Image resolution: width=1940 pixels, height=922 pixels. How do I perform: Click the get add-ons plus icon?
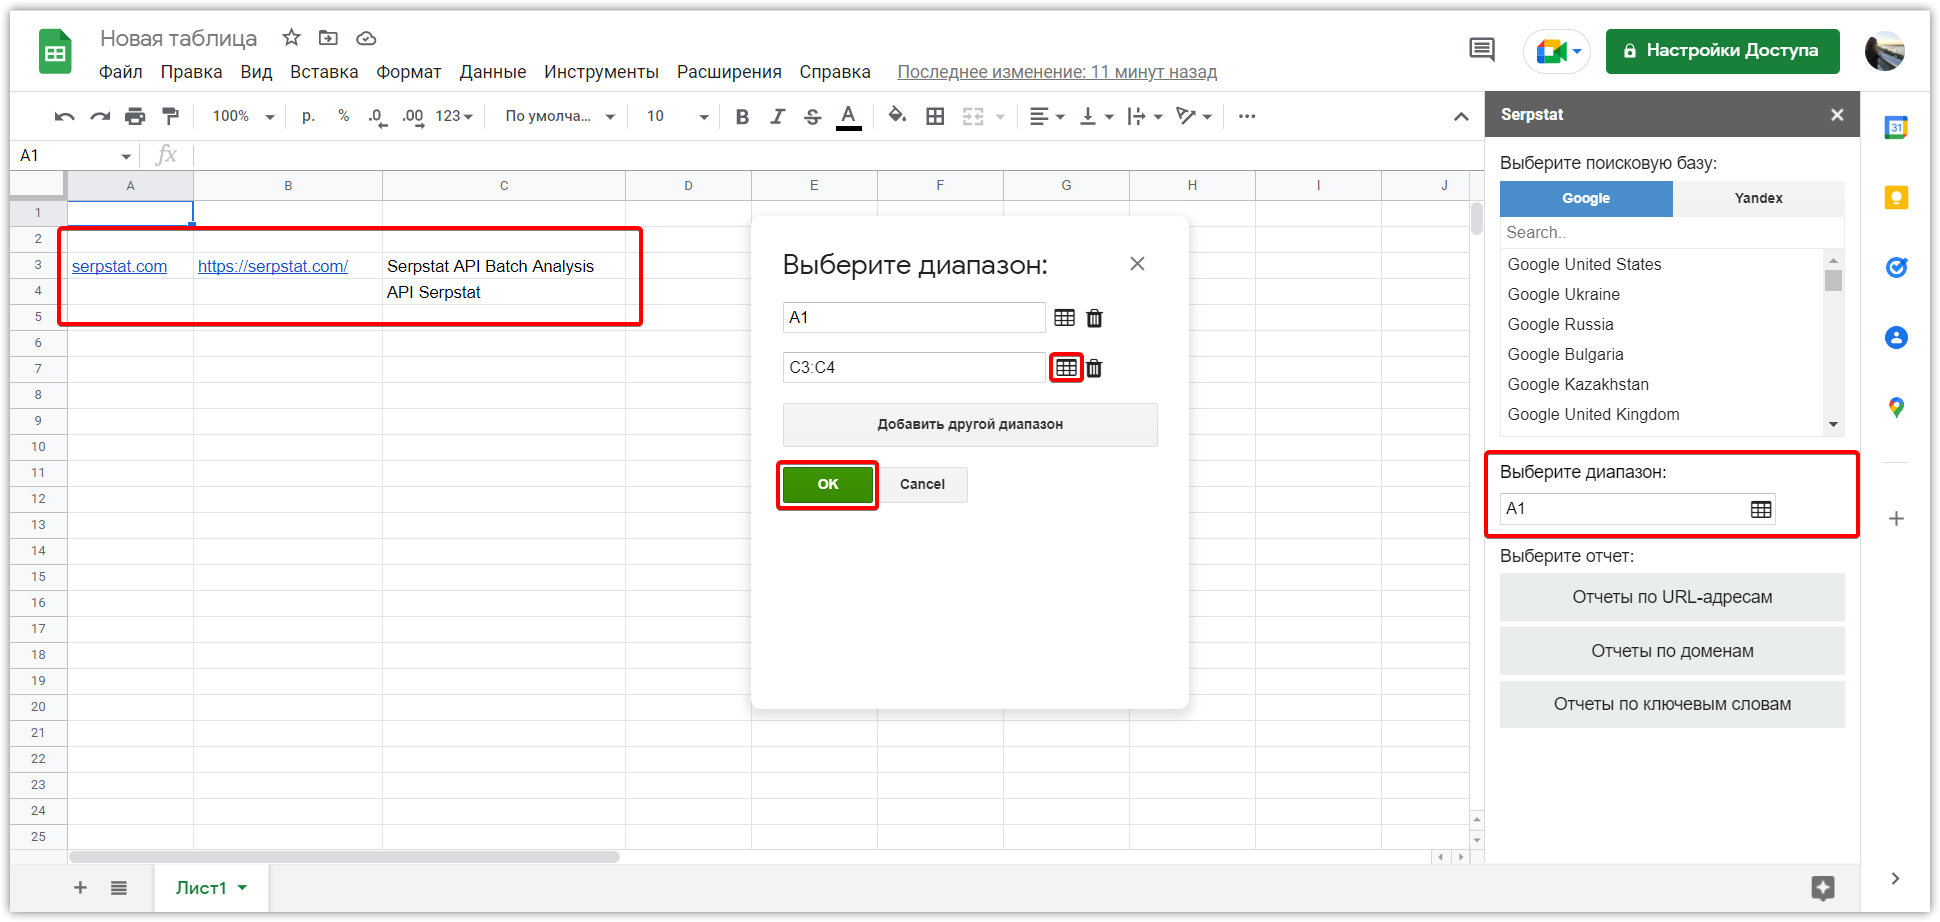pos(1896,518)
